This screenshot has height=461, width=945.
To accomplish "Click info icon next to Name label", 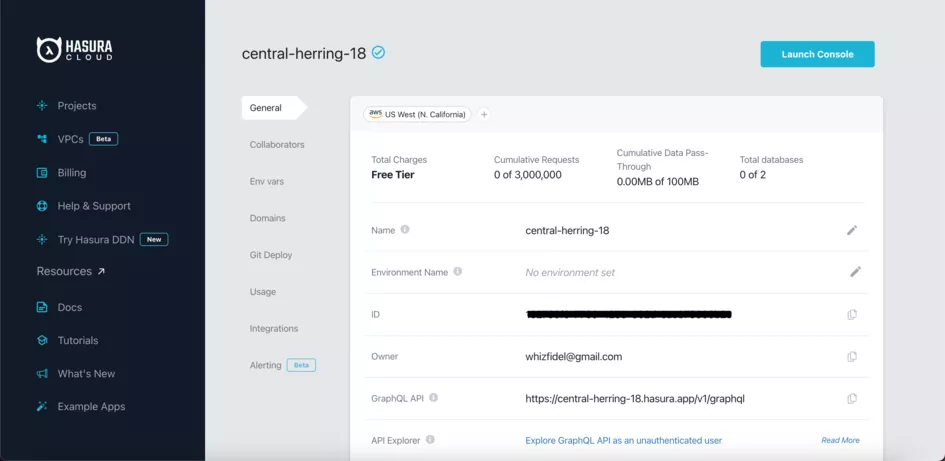I will click(x=405, y=230).
